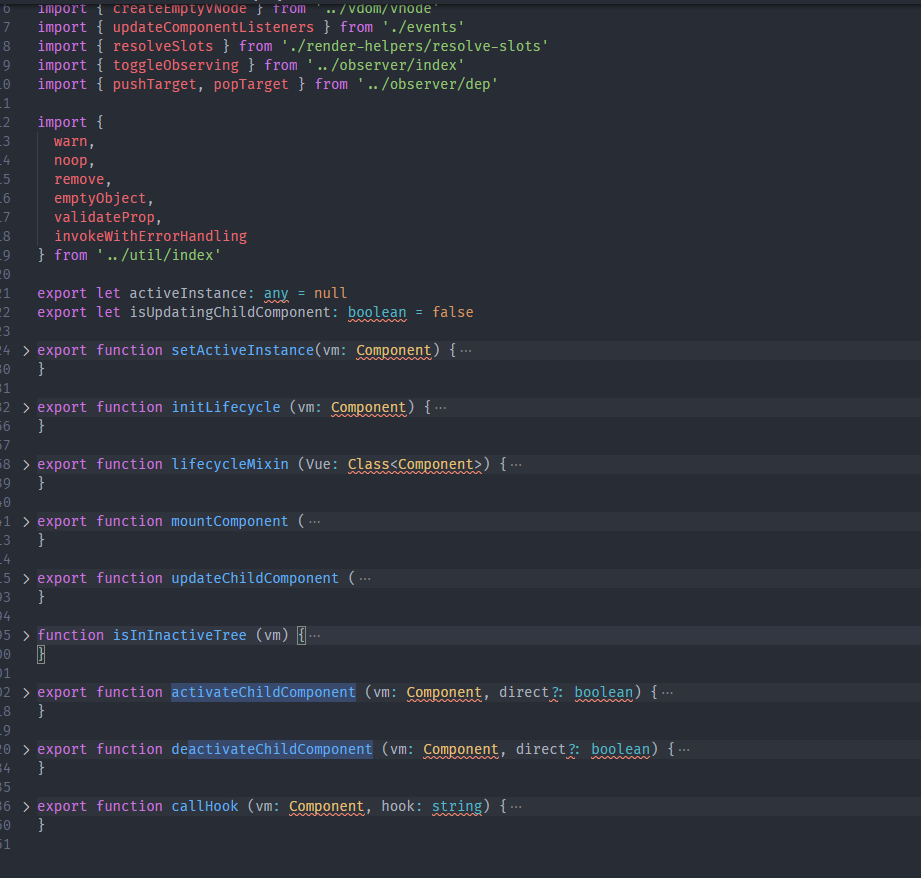Click the underlined 'any' type annotation

pyautogui.click(x=276, y=294)
